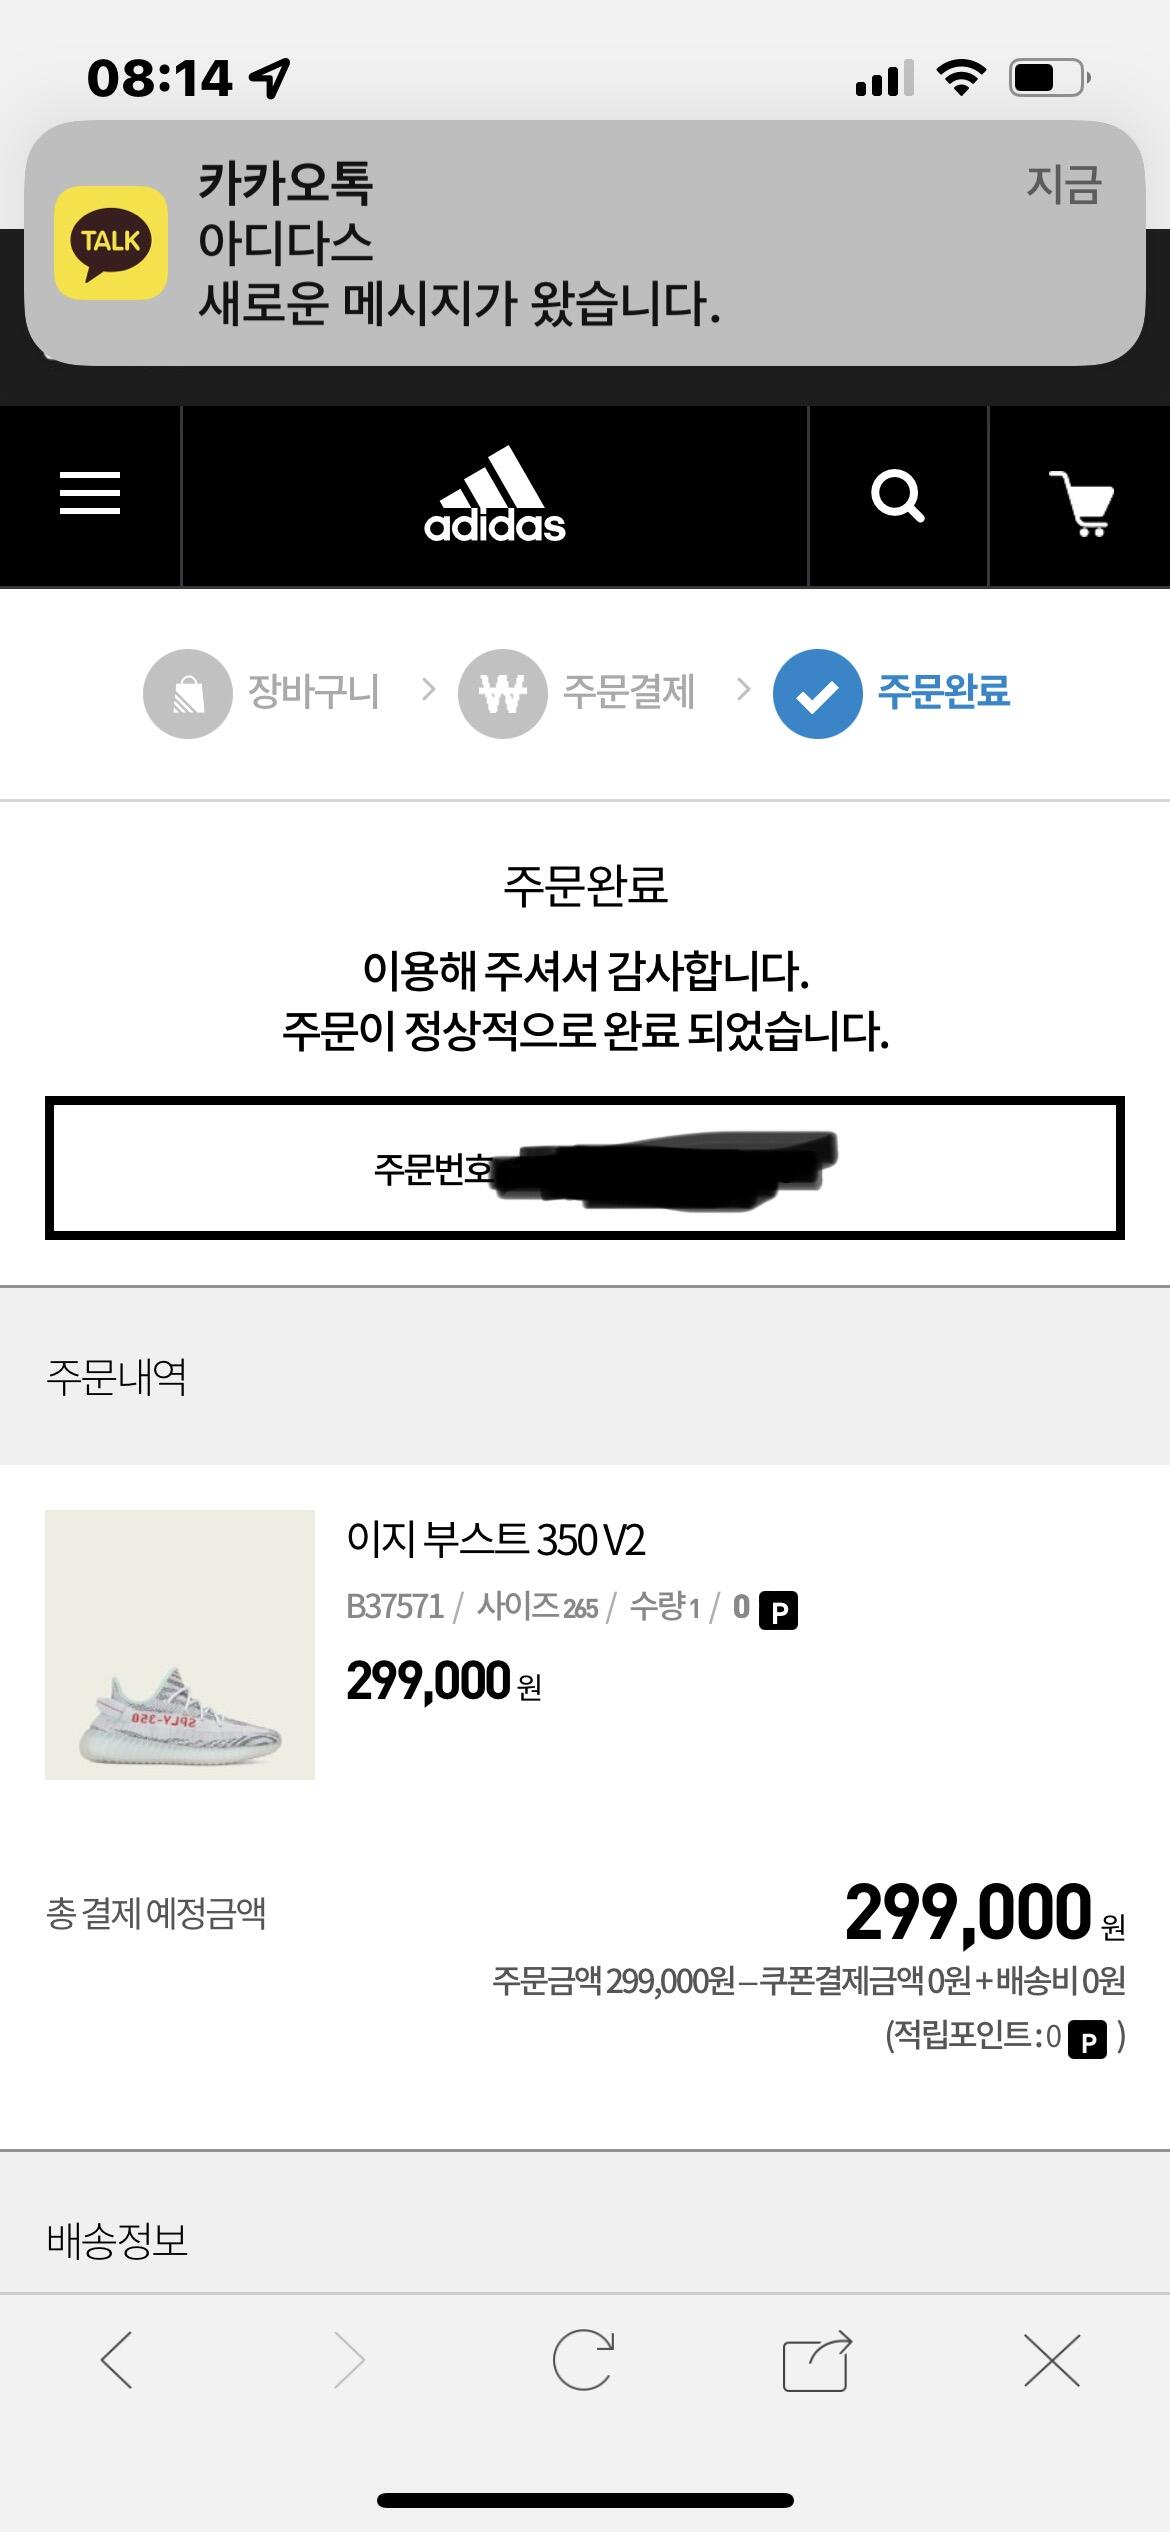The image size is (1170, 2532).
Task: Tap the adidas logo
Action: coord(494,496)
